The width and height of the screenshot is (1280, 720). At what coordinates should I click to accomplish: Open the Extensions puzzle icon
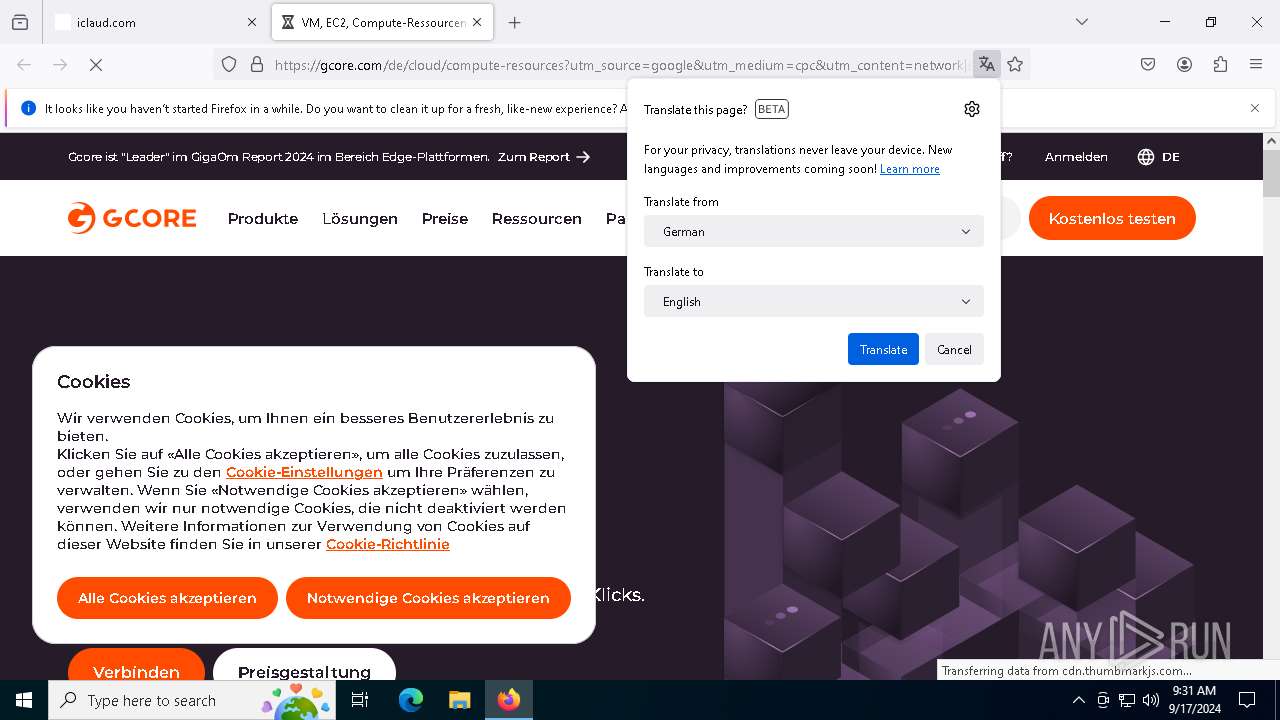pos(1220,64)
